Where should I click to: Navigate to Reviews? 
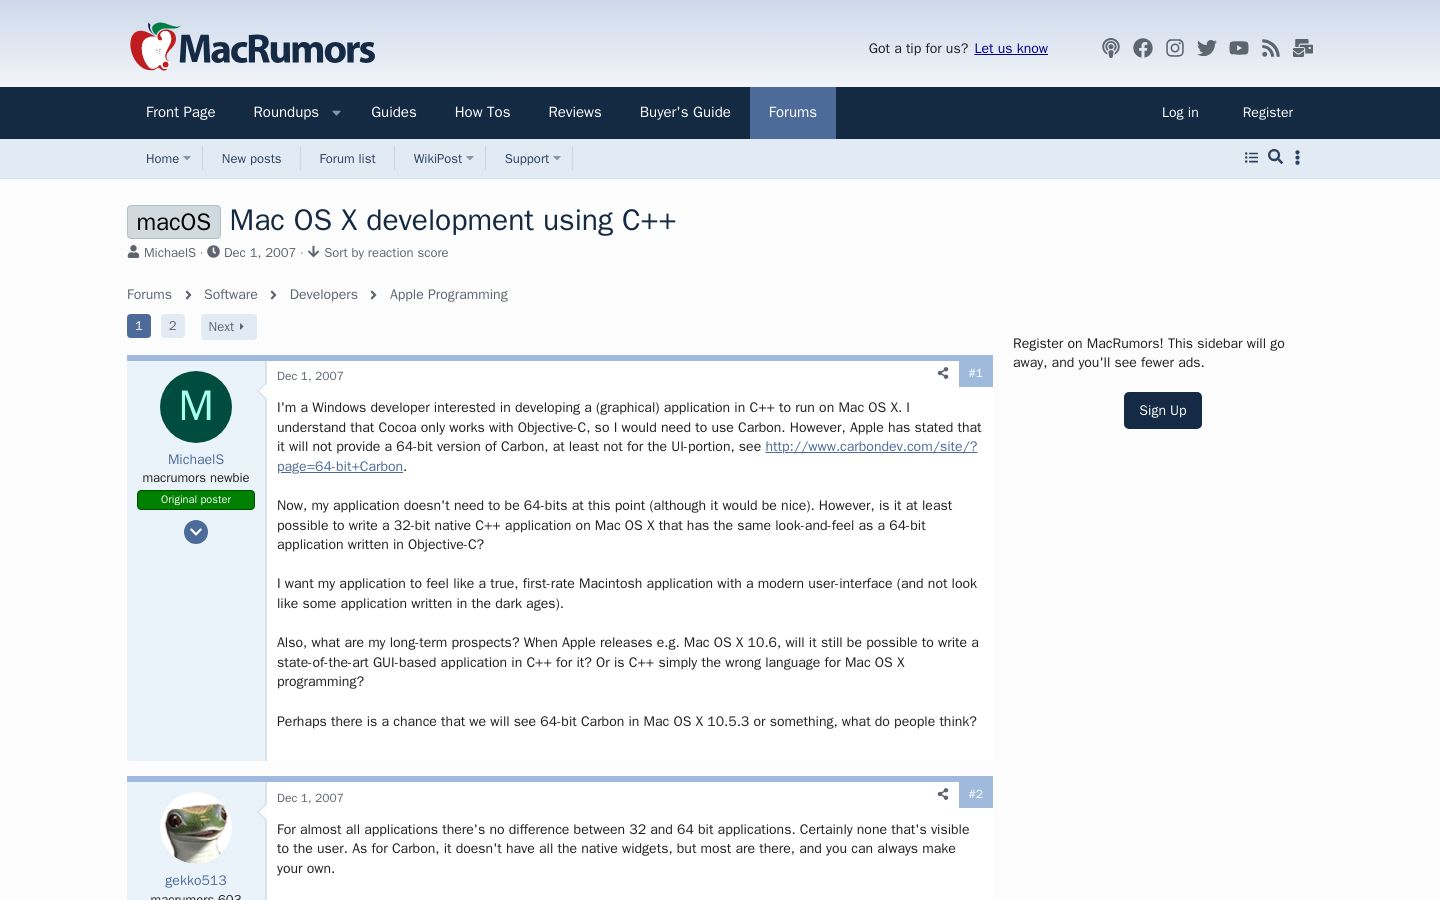coord(575,113)
